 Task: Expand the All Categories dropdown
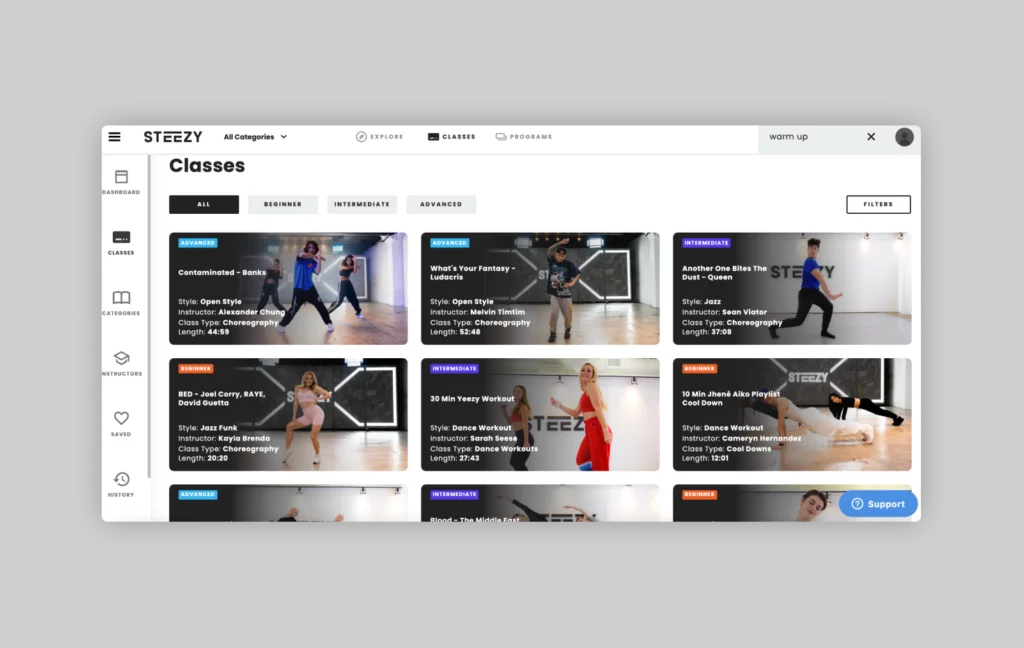(255, 137)
